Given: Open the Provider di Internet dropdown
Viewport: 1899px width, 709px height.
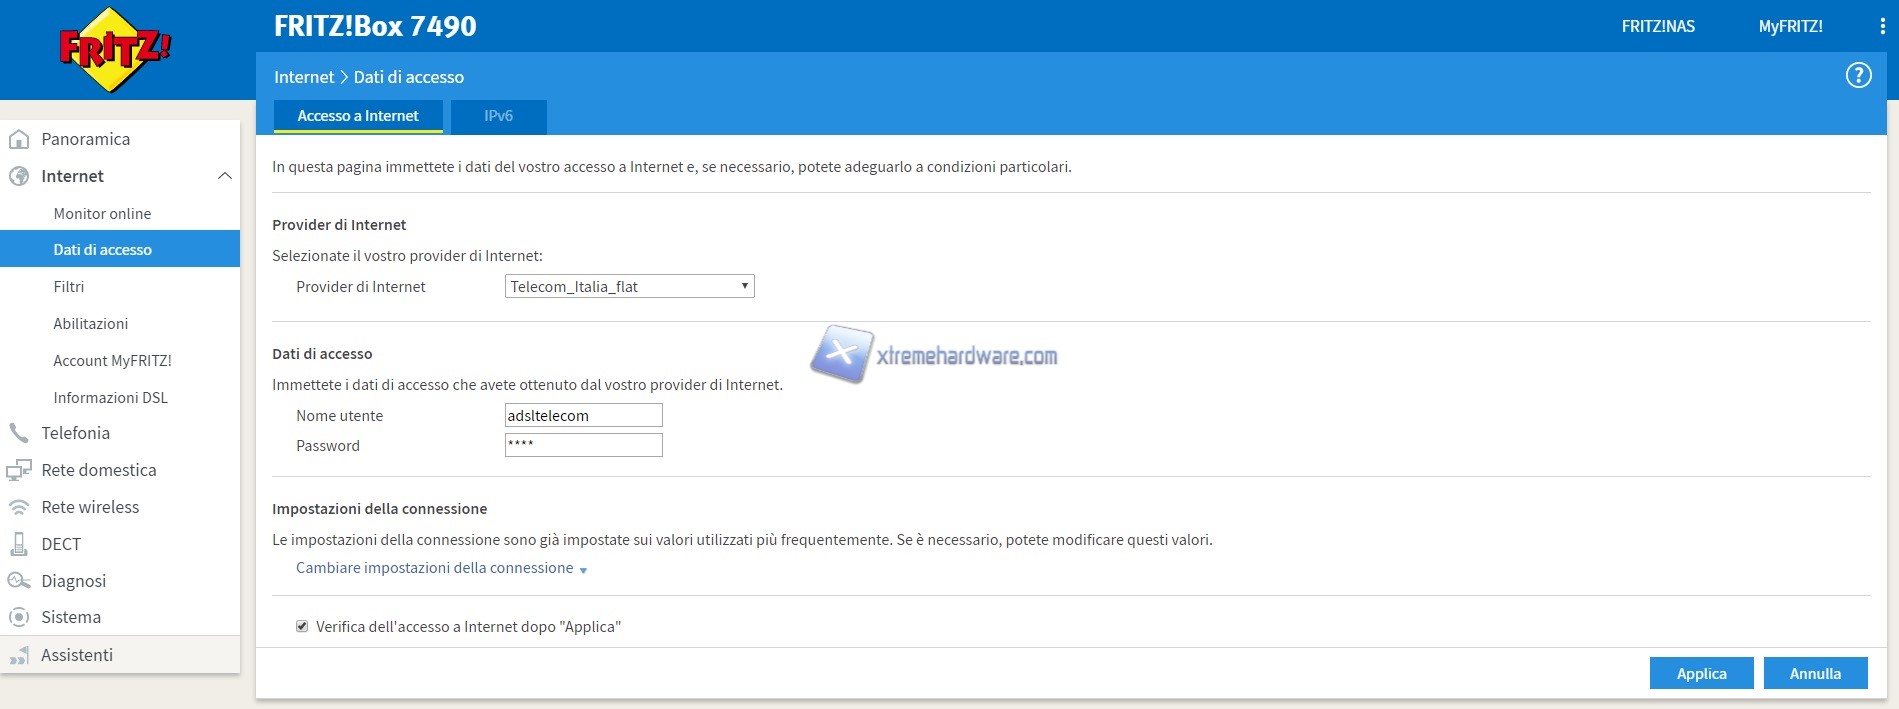Looking at the screenshot, I should [629, 287].
